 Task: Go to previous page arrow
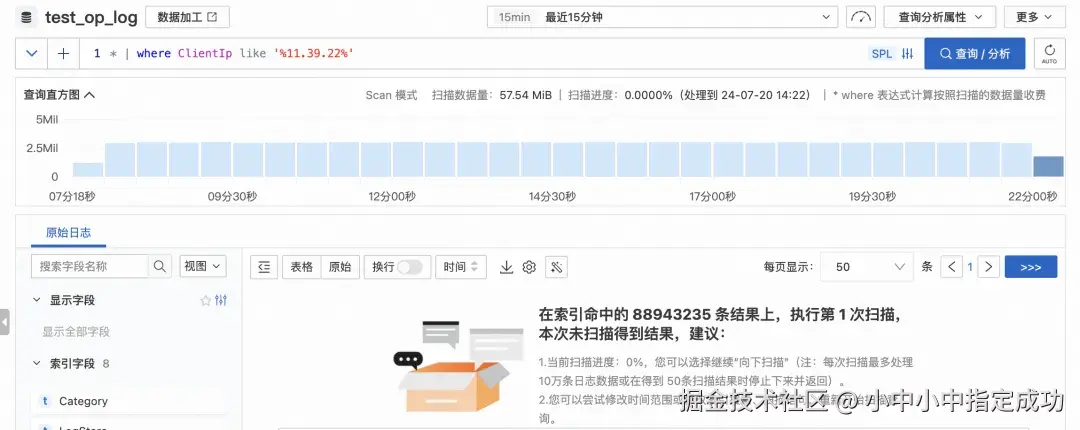(952, 267)
